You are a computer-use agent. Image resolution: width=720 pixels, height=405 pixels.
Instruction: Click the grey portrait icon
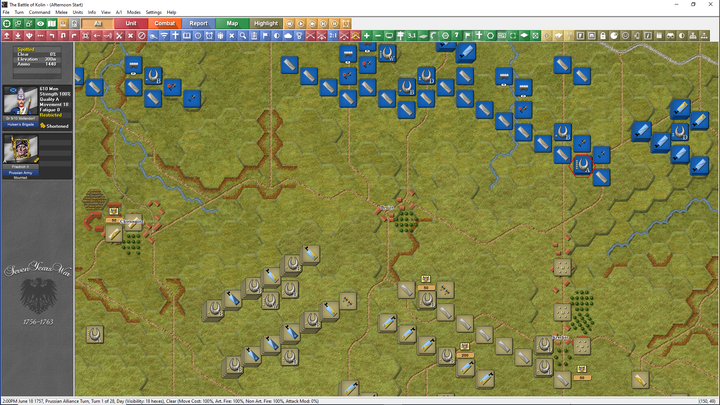coord(74,23)
